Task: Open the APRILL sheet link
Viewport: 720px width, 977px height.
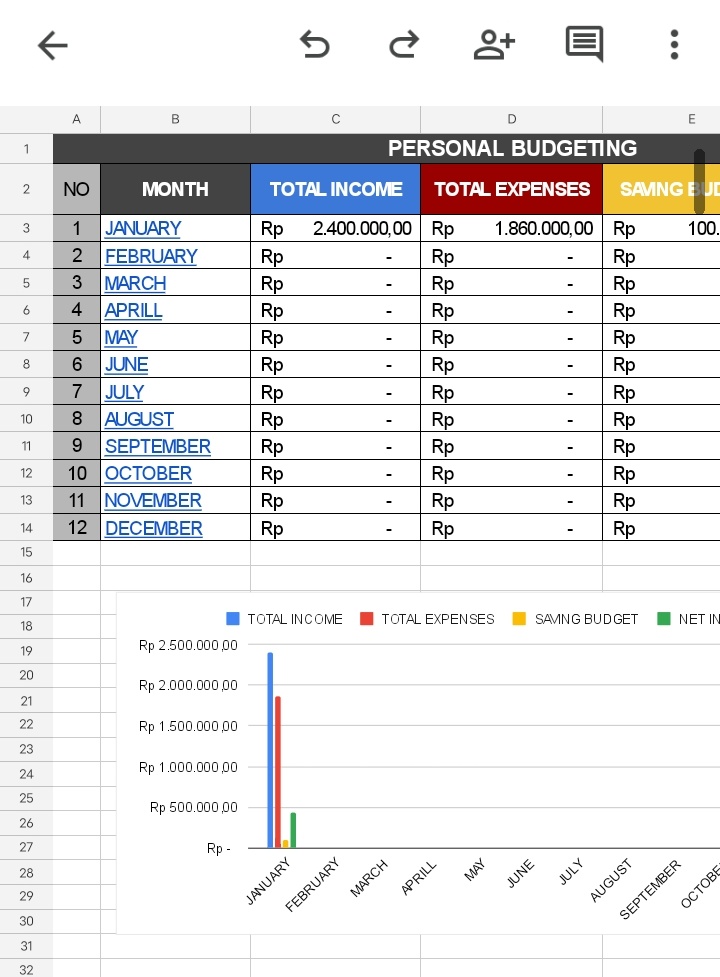Action: click(133, 310)
